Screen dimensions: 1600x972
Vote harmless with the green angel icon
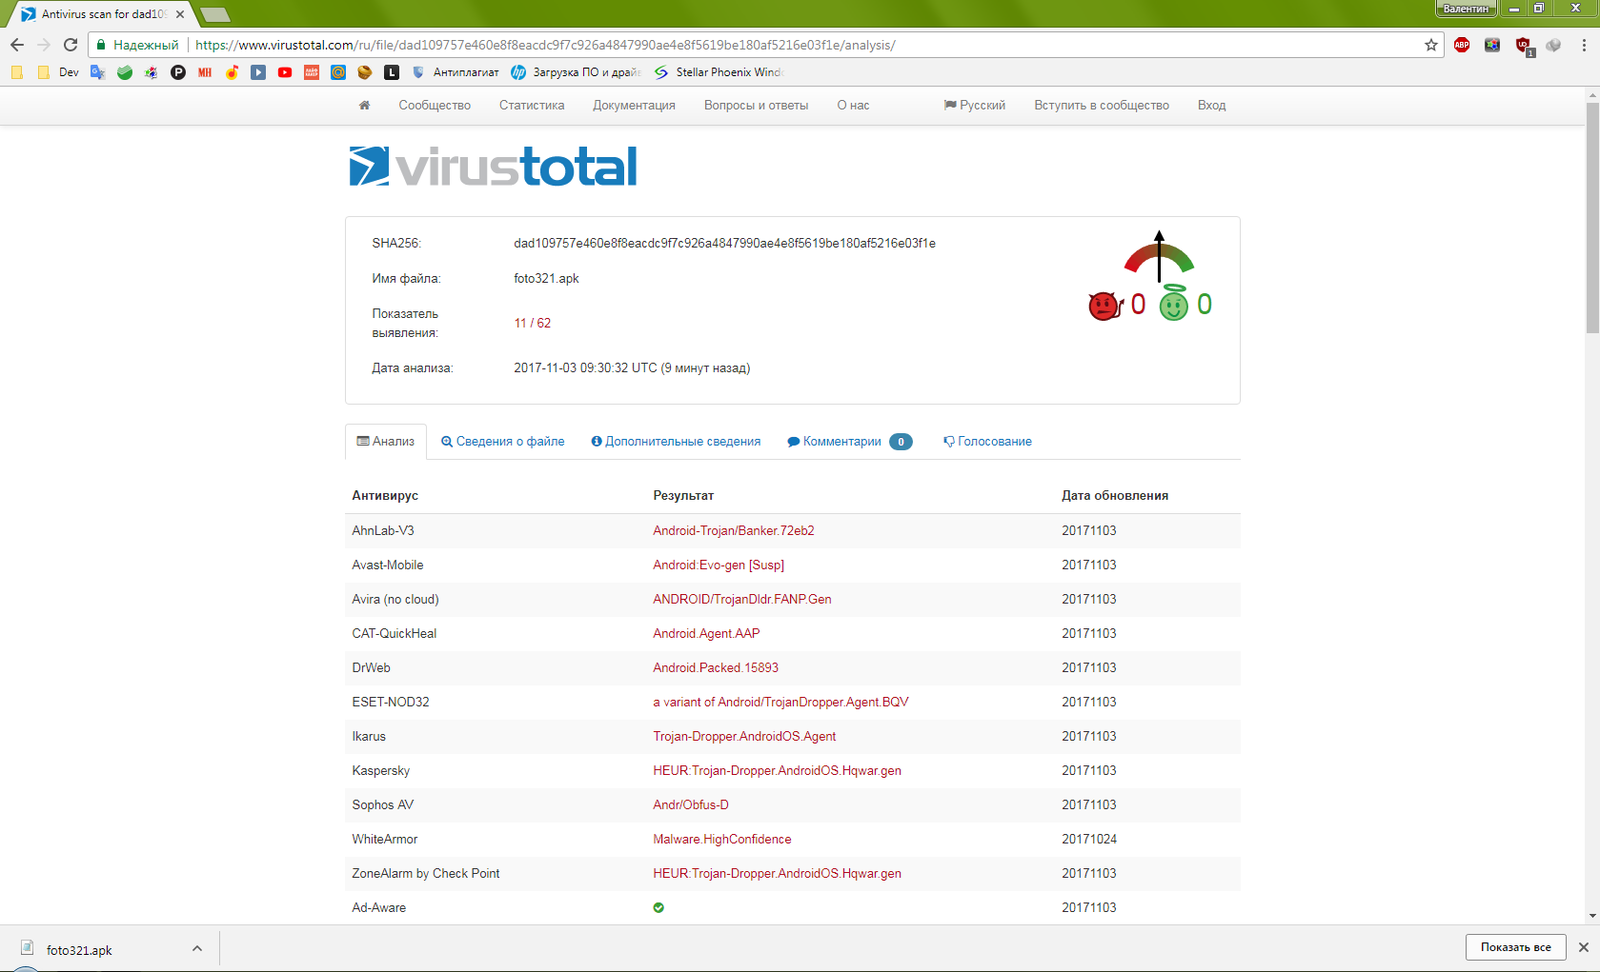pos(1174,304)
